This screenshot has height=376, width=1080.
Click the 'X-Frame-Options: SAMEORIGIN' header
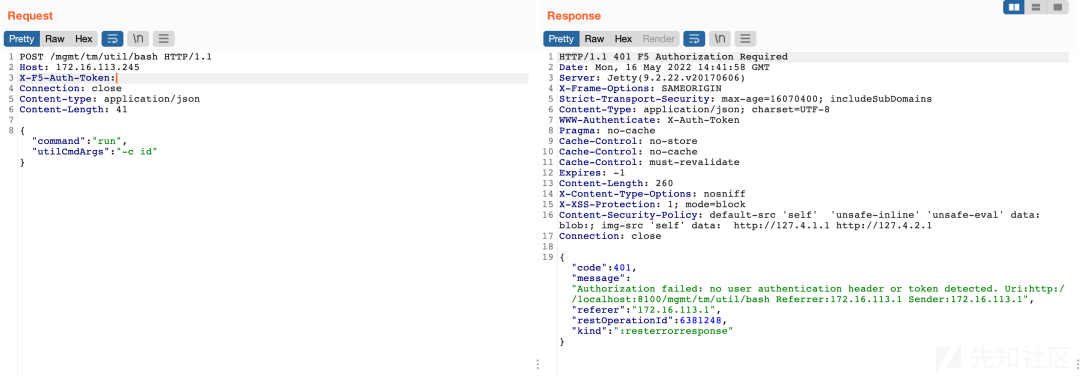click(x=640, y=88)
